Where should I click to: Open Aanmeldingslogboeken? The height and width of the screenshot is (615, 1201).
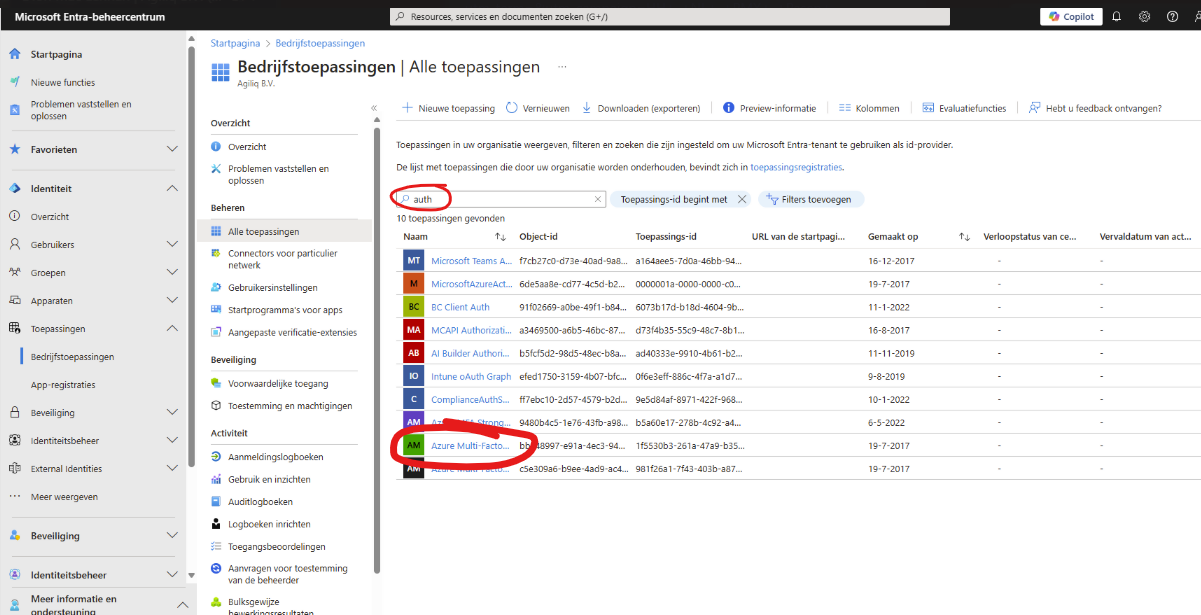pos(275,457)
